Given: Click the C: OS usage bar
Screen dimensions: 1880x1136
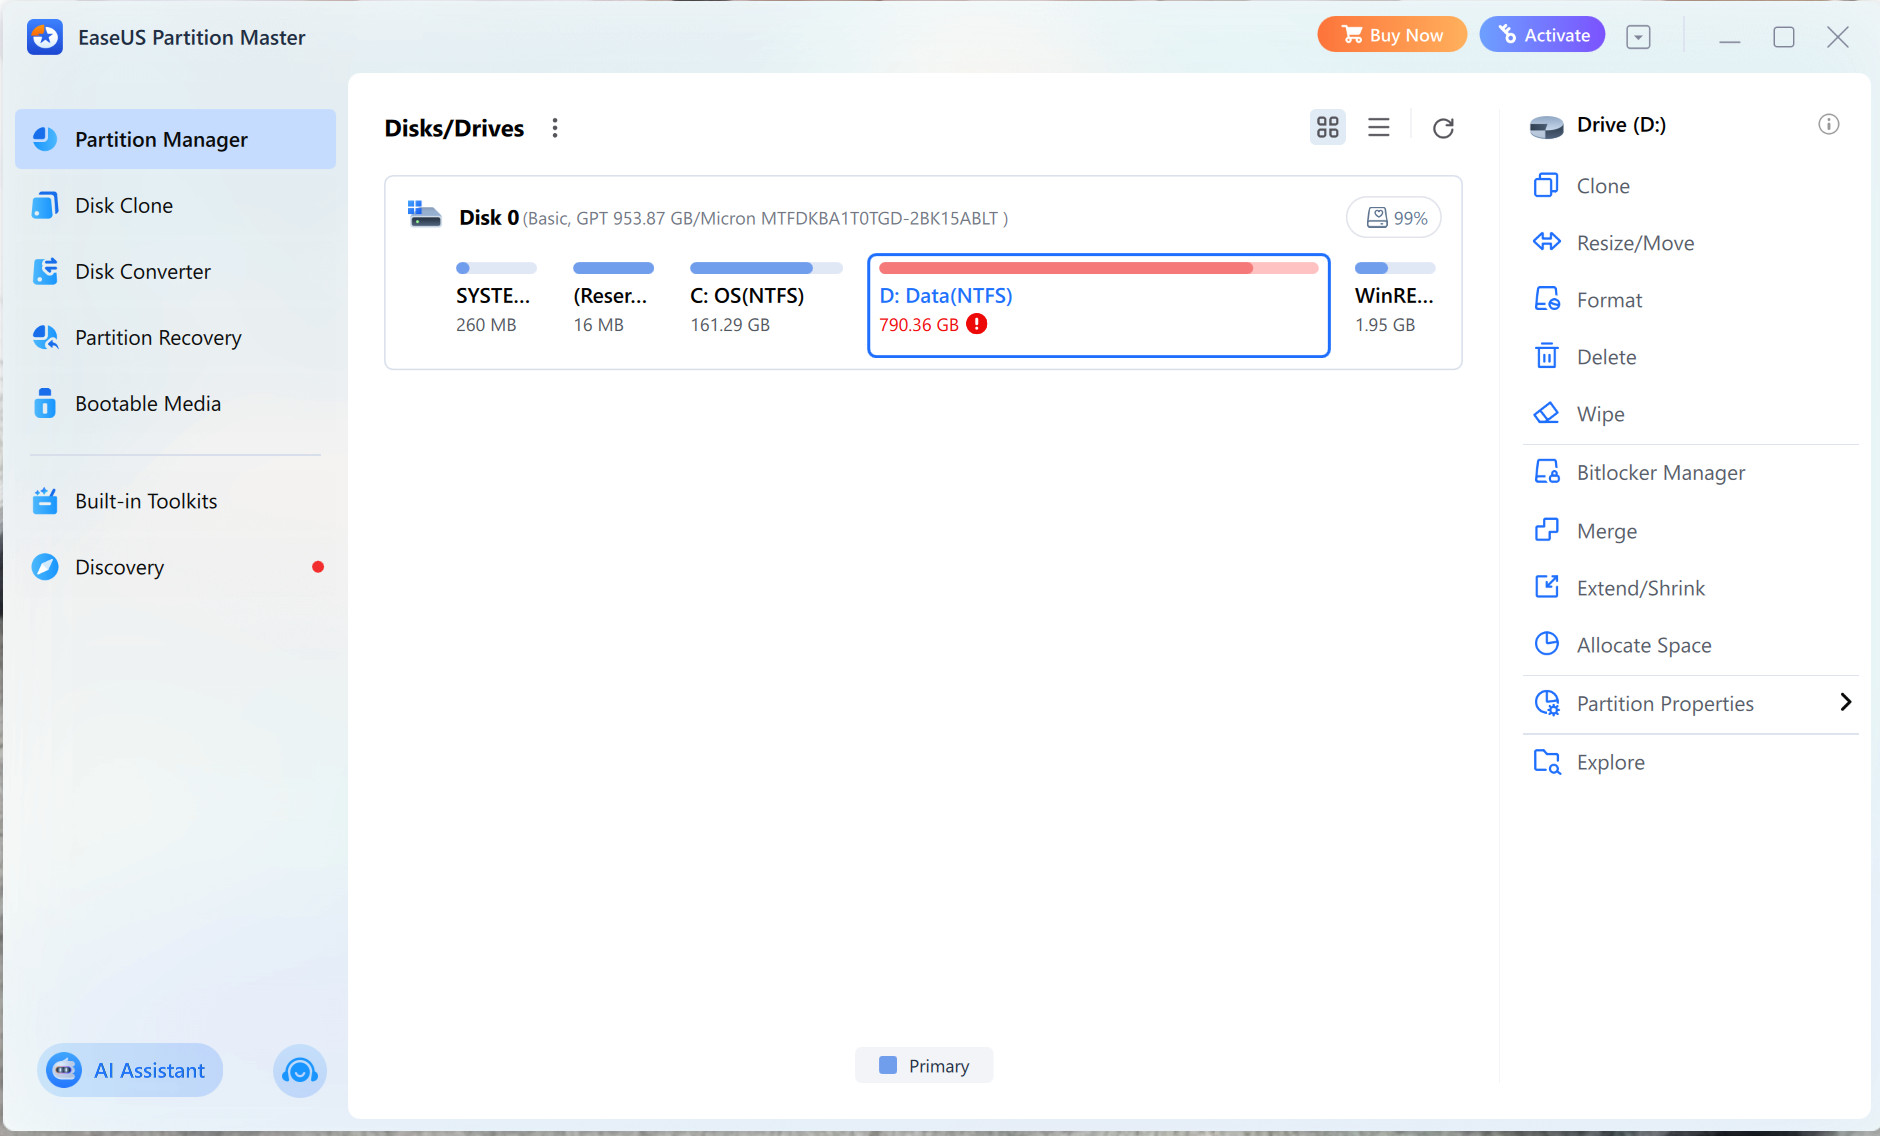Looking at the screenshot, I should (766, 268).
